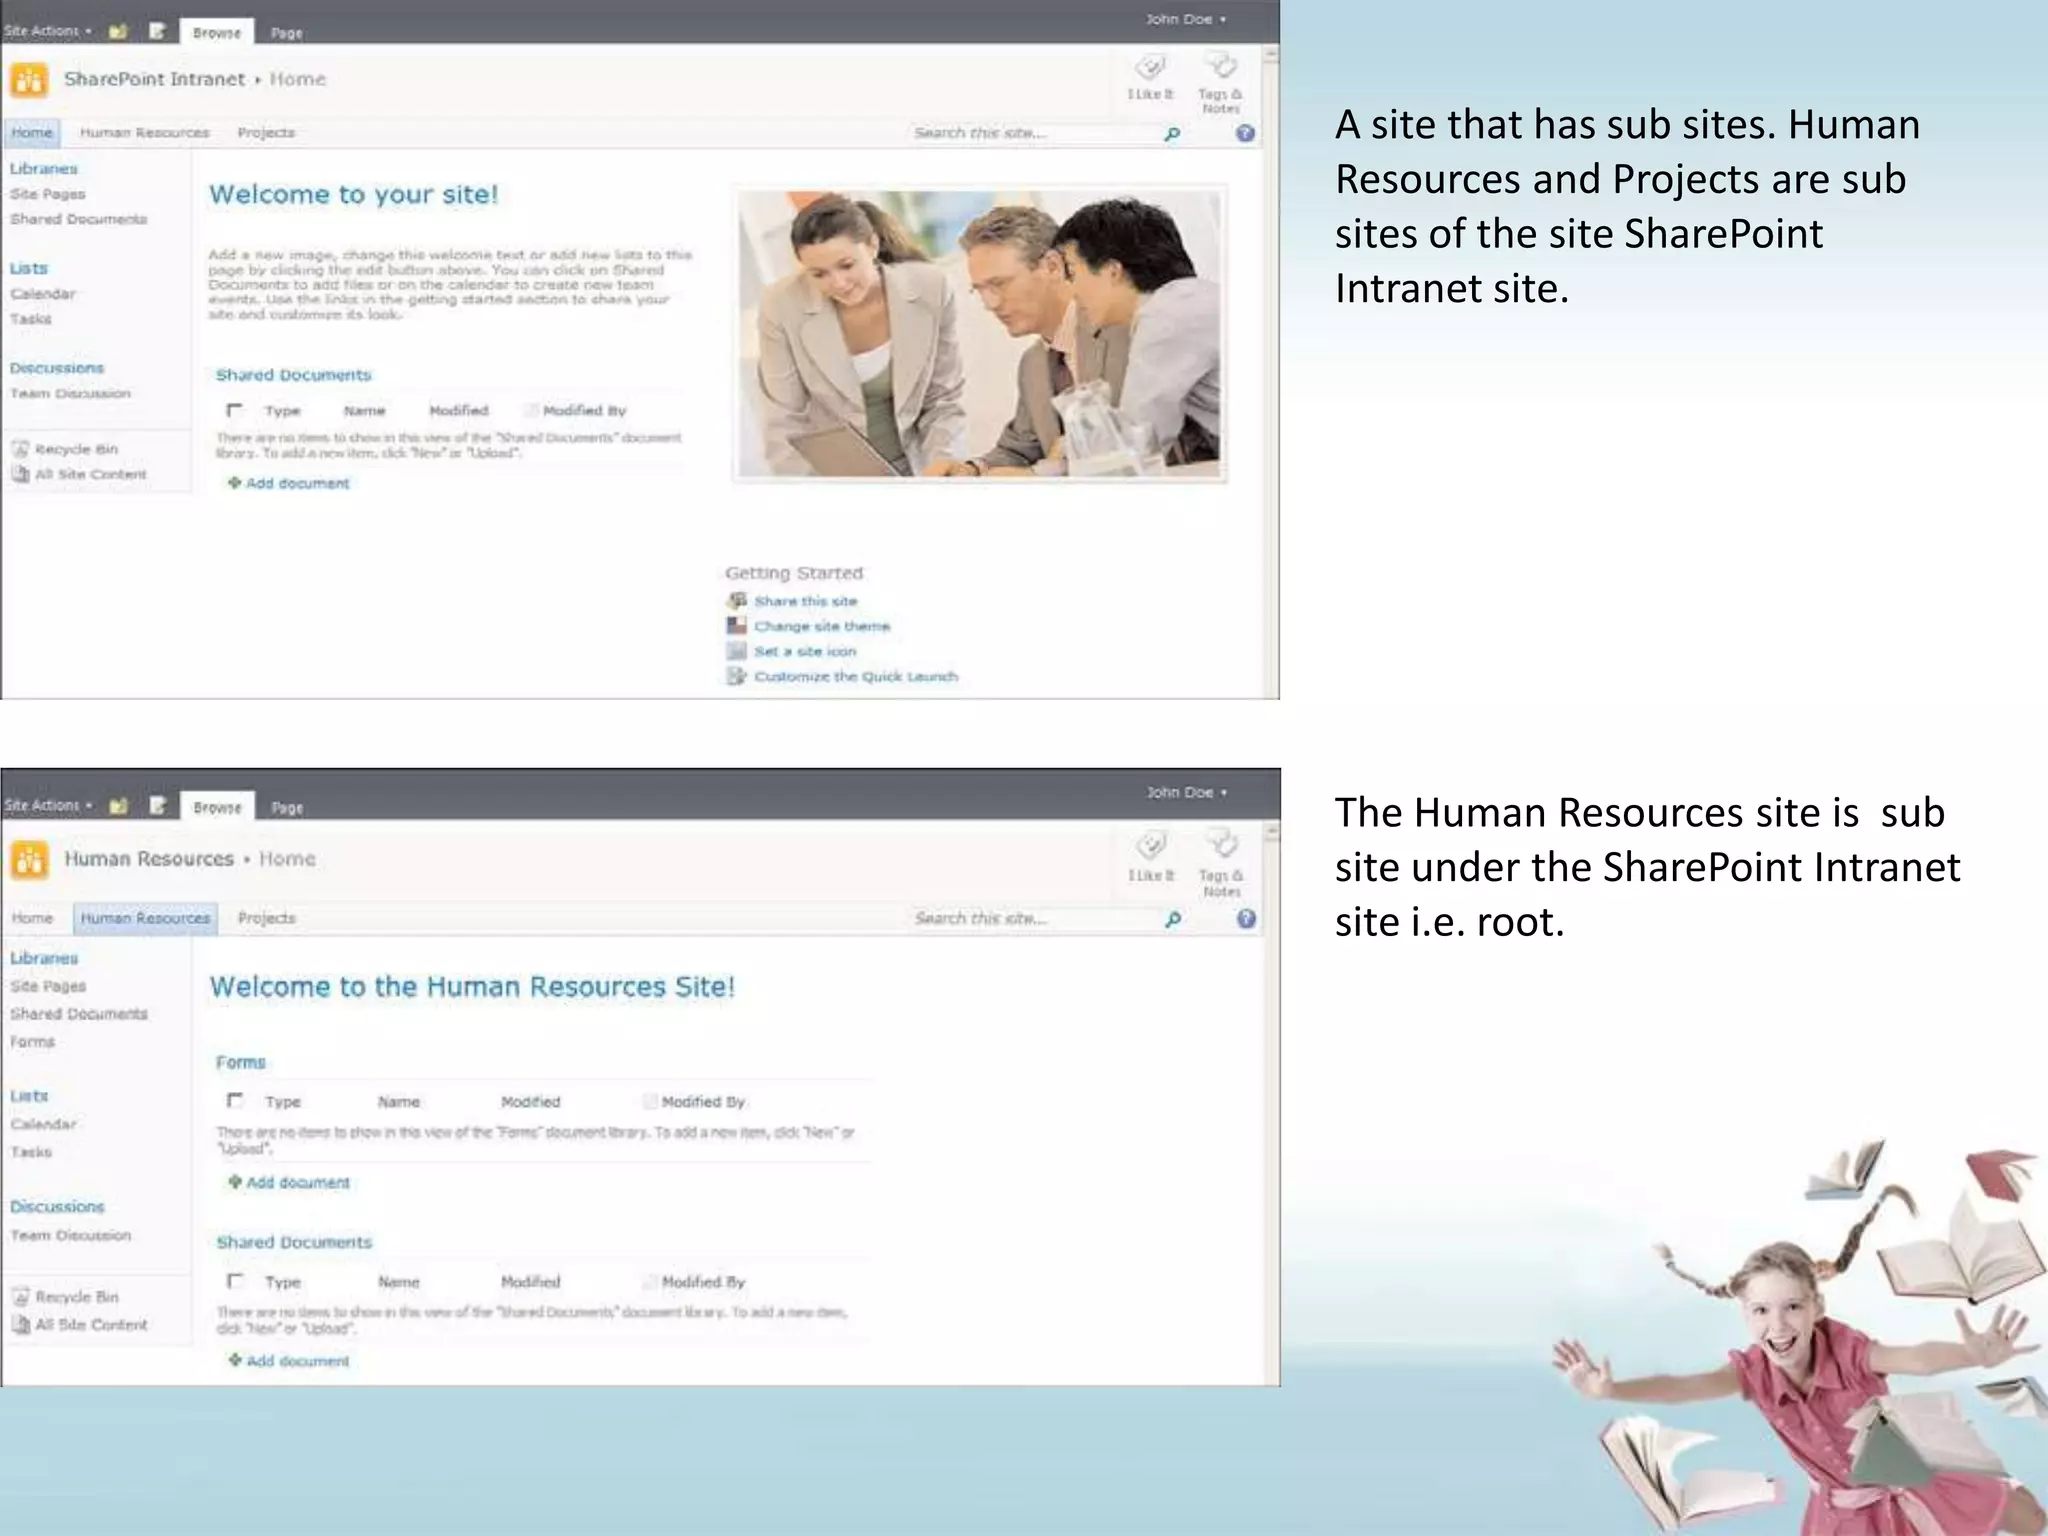
Task: Click Add document plus icon under Forms library
Action: point(234,1182)
